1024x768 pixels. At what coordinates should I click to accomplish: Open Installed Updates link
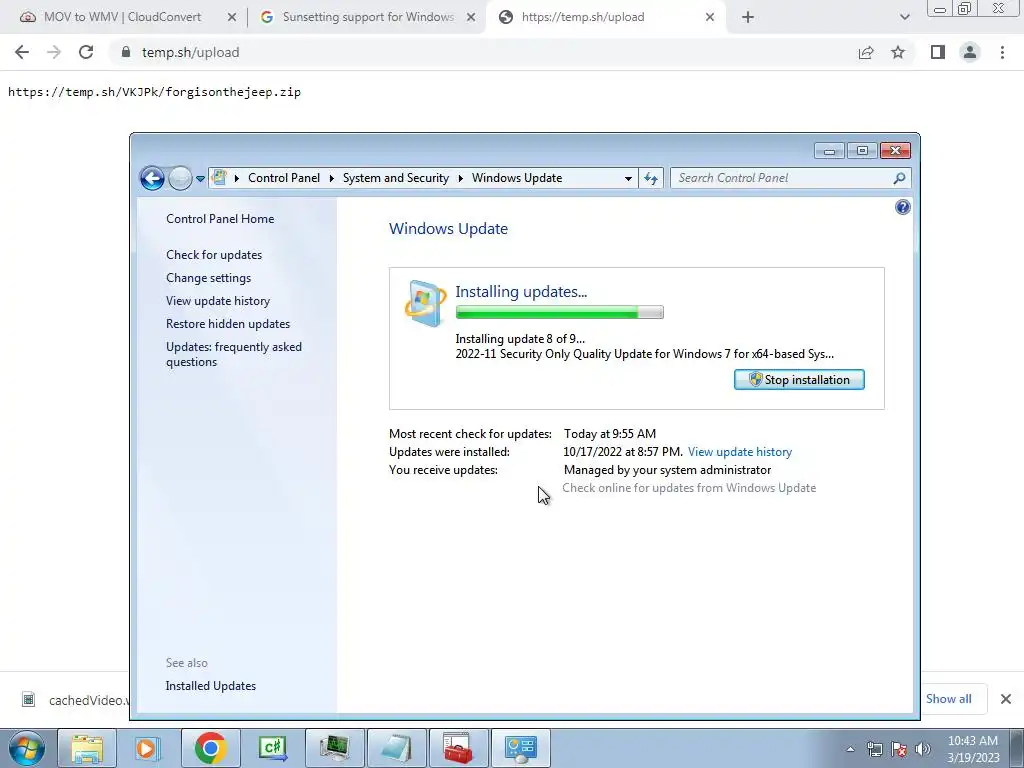point(210,686)
